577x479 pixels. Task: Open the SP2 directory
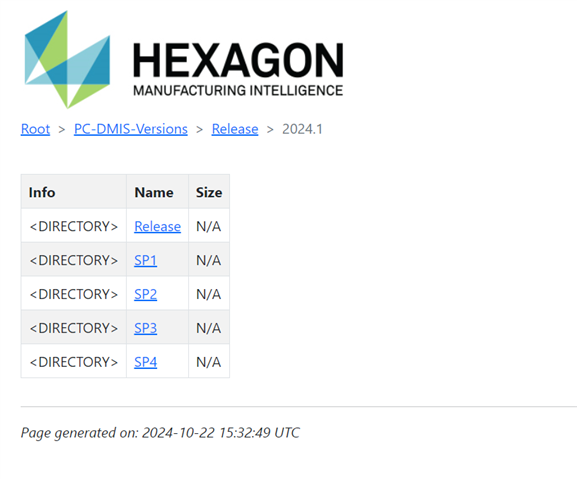(x=145, y=294)
